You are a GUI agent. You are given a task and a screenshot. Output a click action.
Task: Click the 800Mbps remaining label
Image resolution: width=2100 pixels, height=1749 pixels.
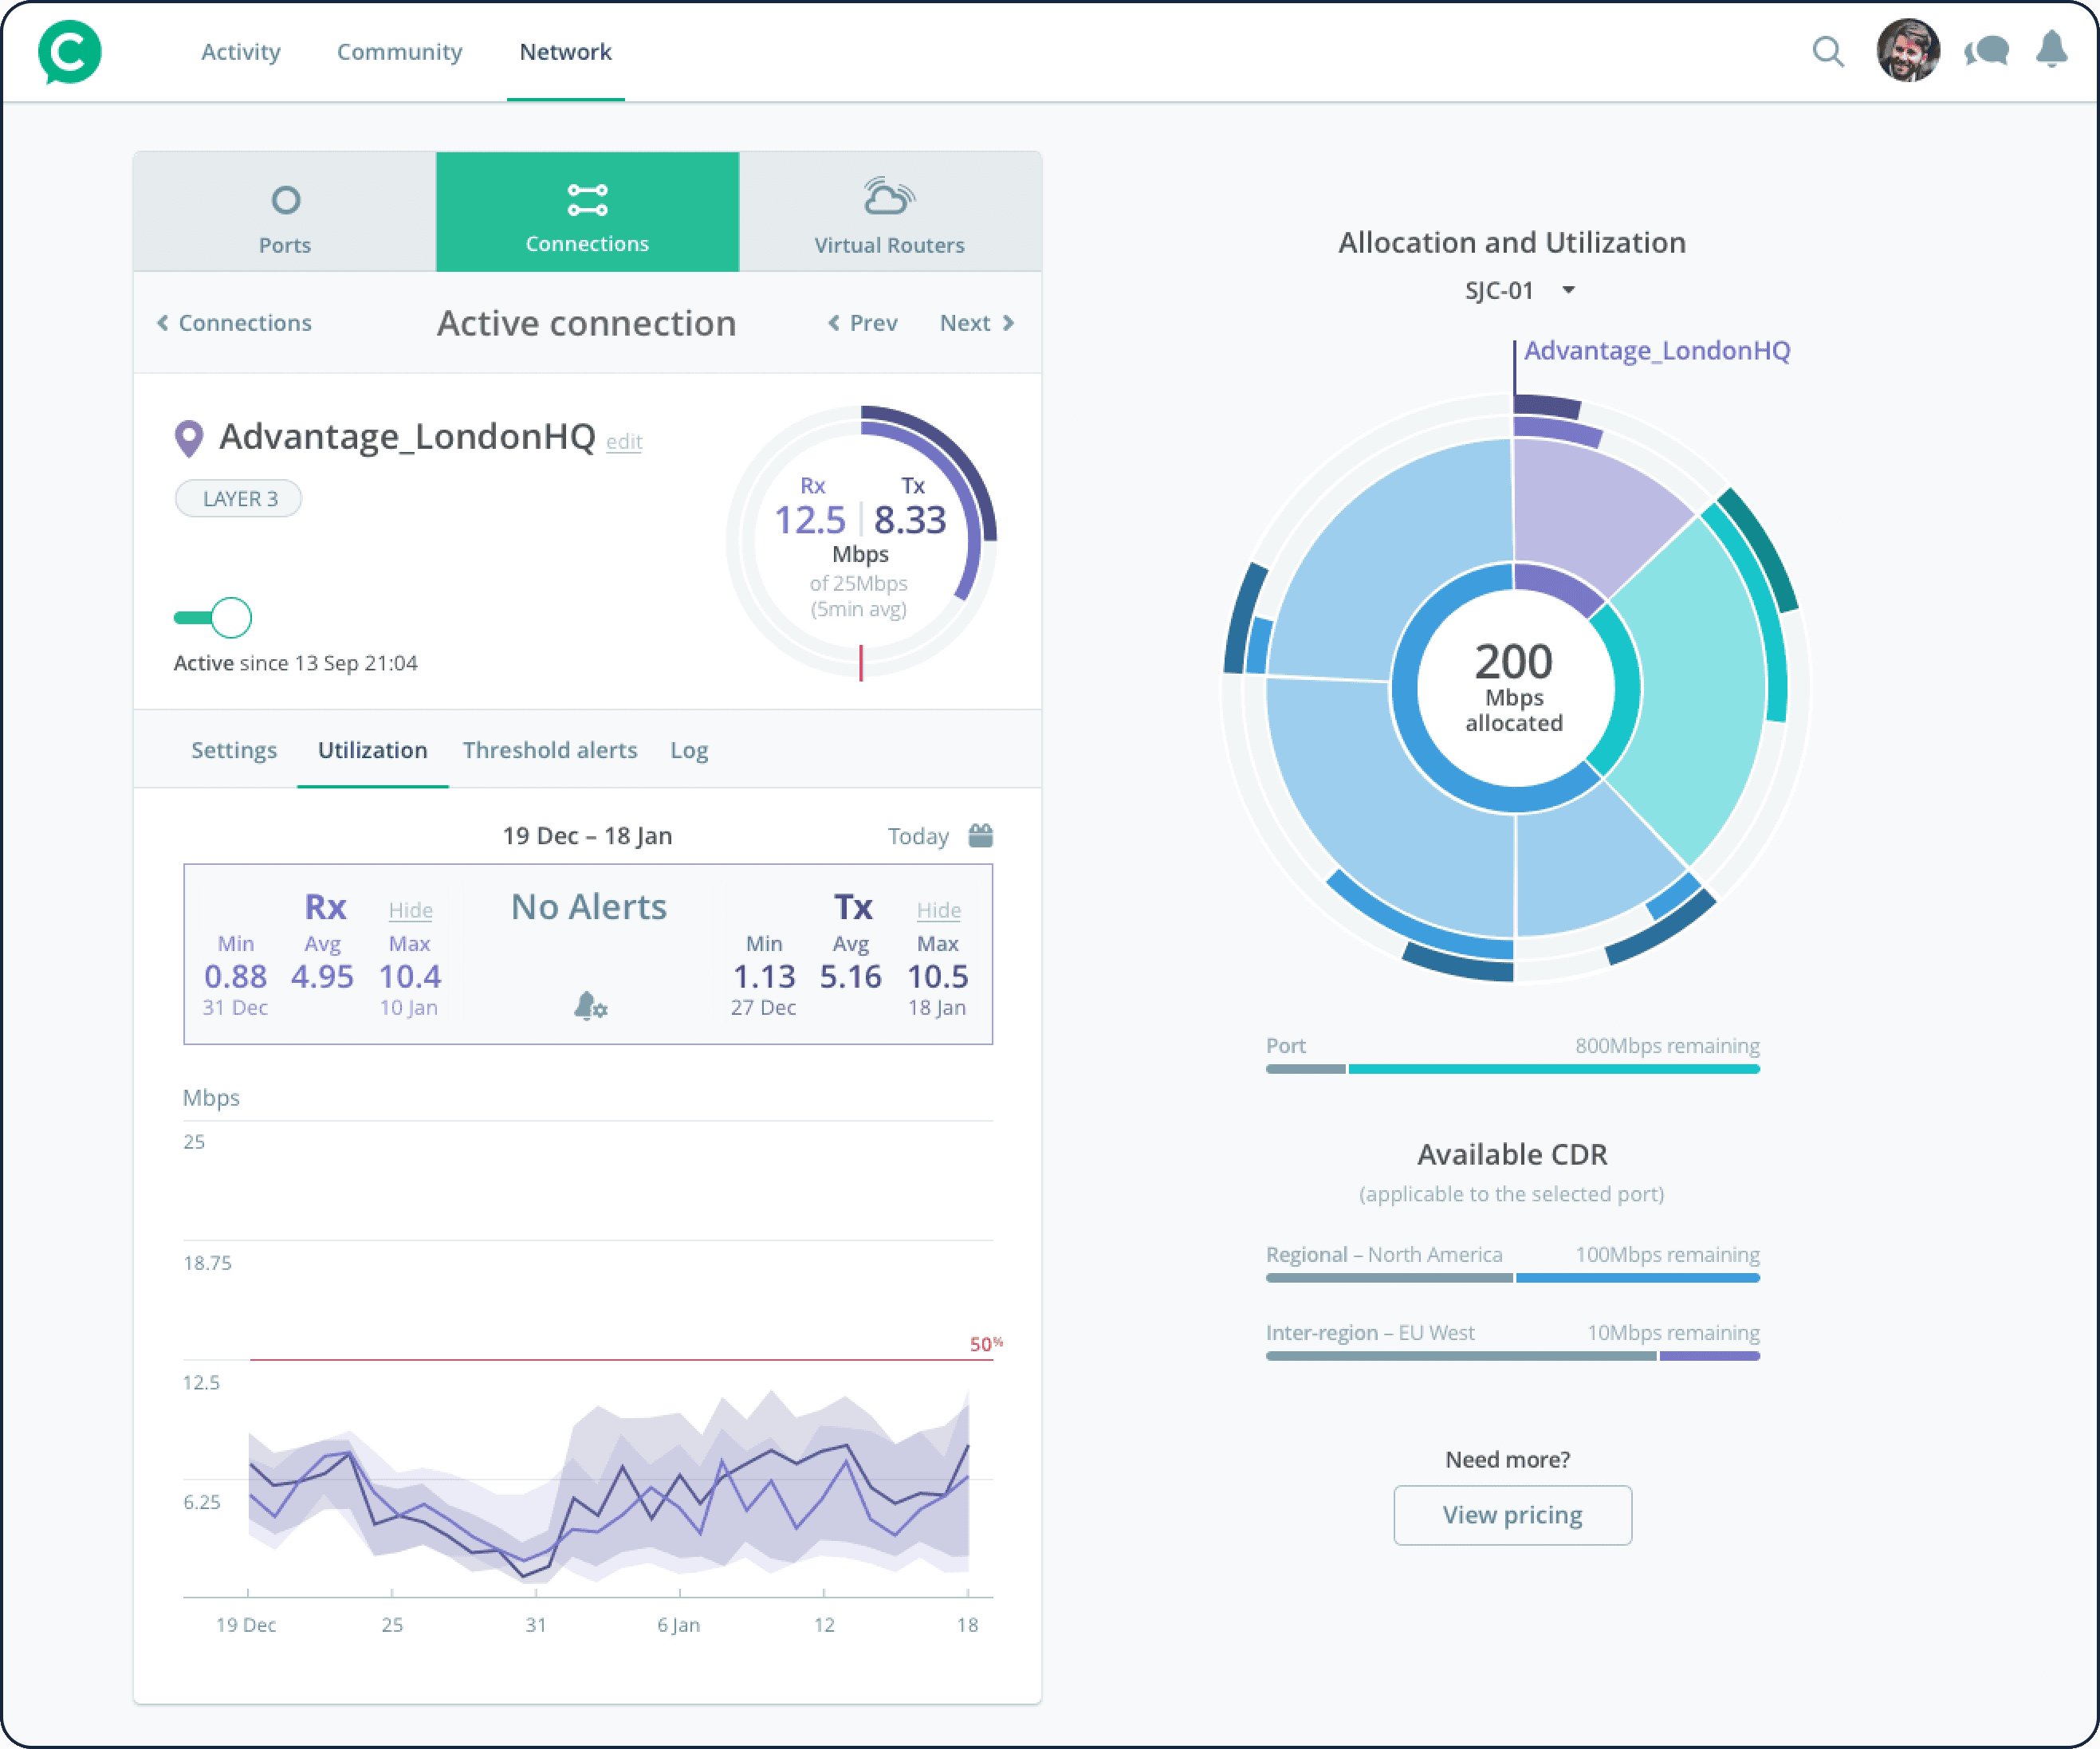point(1667,1045)
